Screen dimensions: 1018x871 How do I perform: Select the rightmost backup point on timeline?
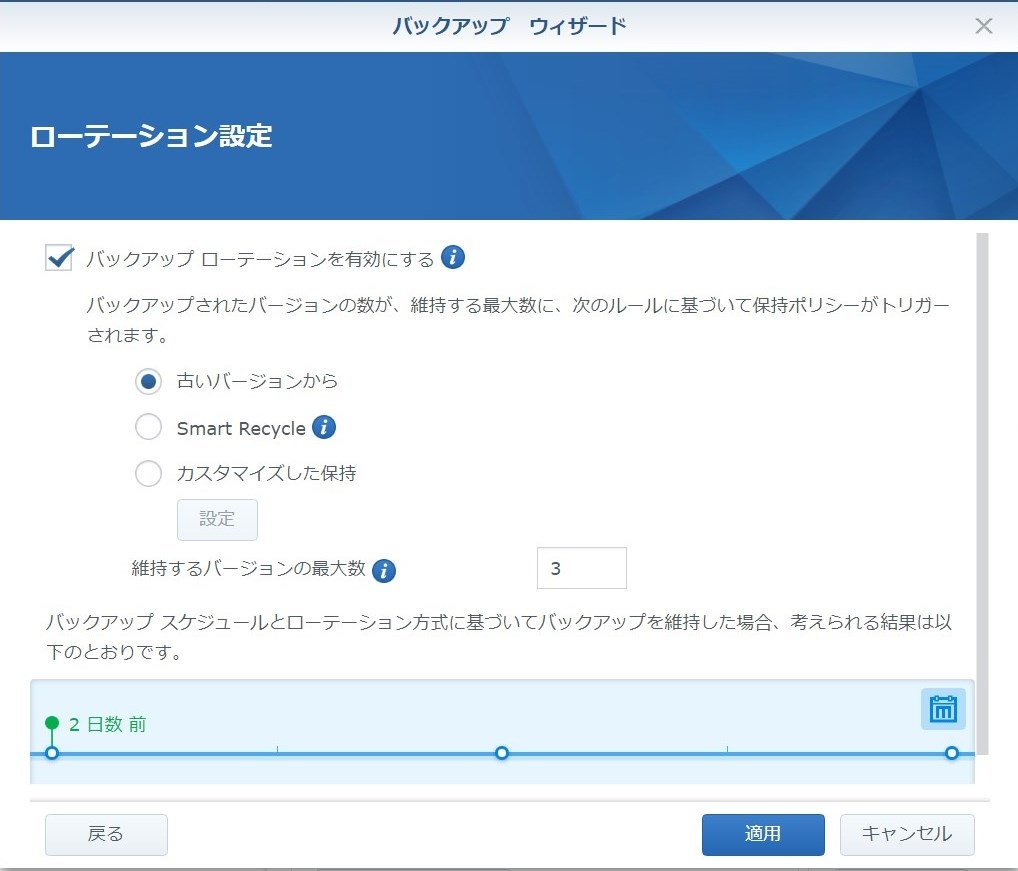pyautogui.click(x=951, y=753)
